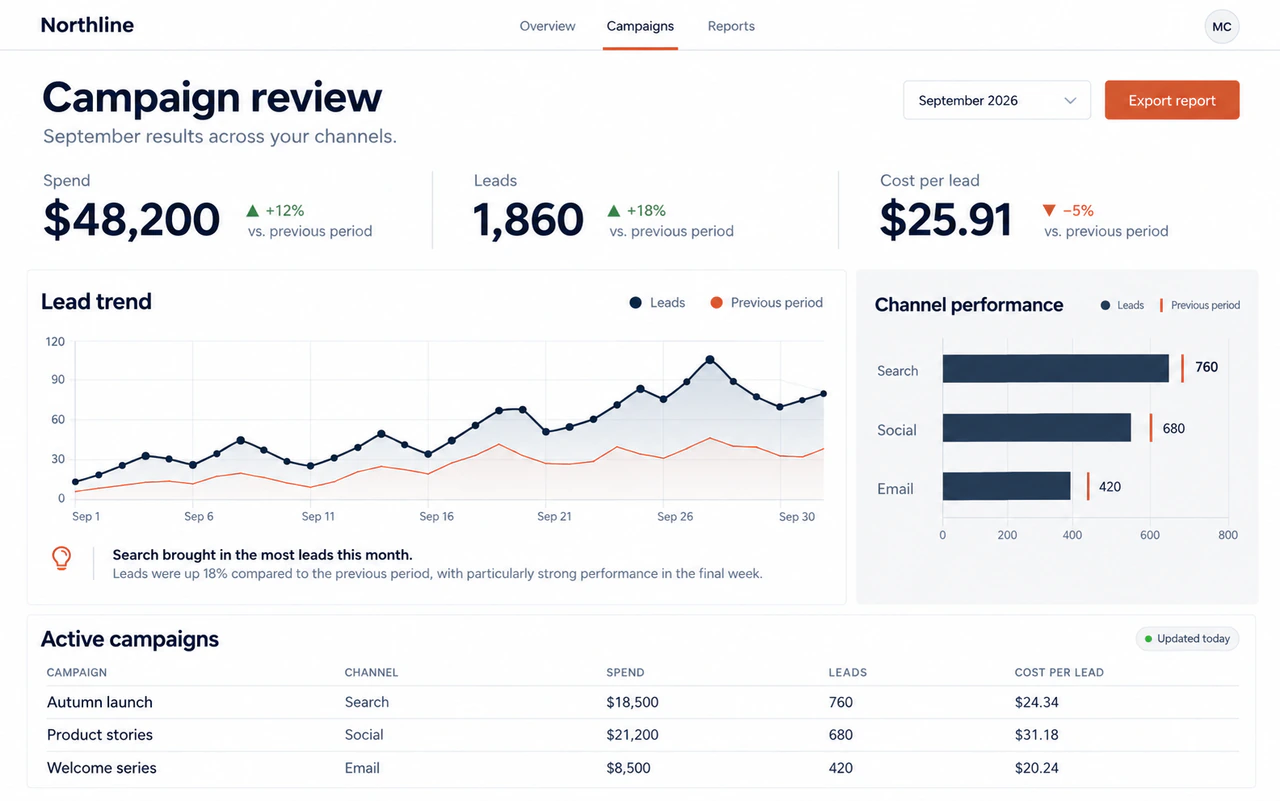Click the green dot in Updated today badge

(1148, 639)
